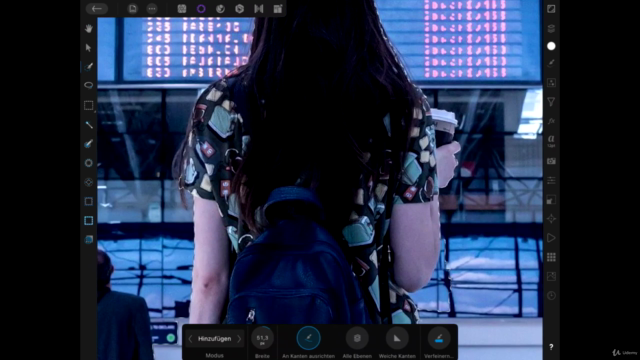Open the fx Layer Effects studio
The image size is (640, 360).
pyautogui.click(x=551, y=121)
